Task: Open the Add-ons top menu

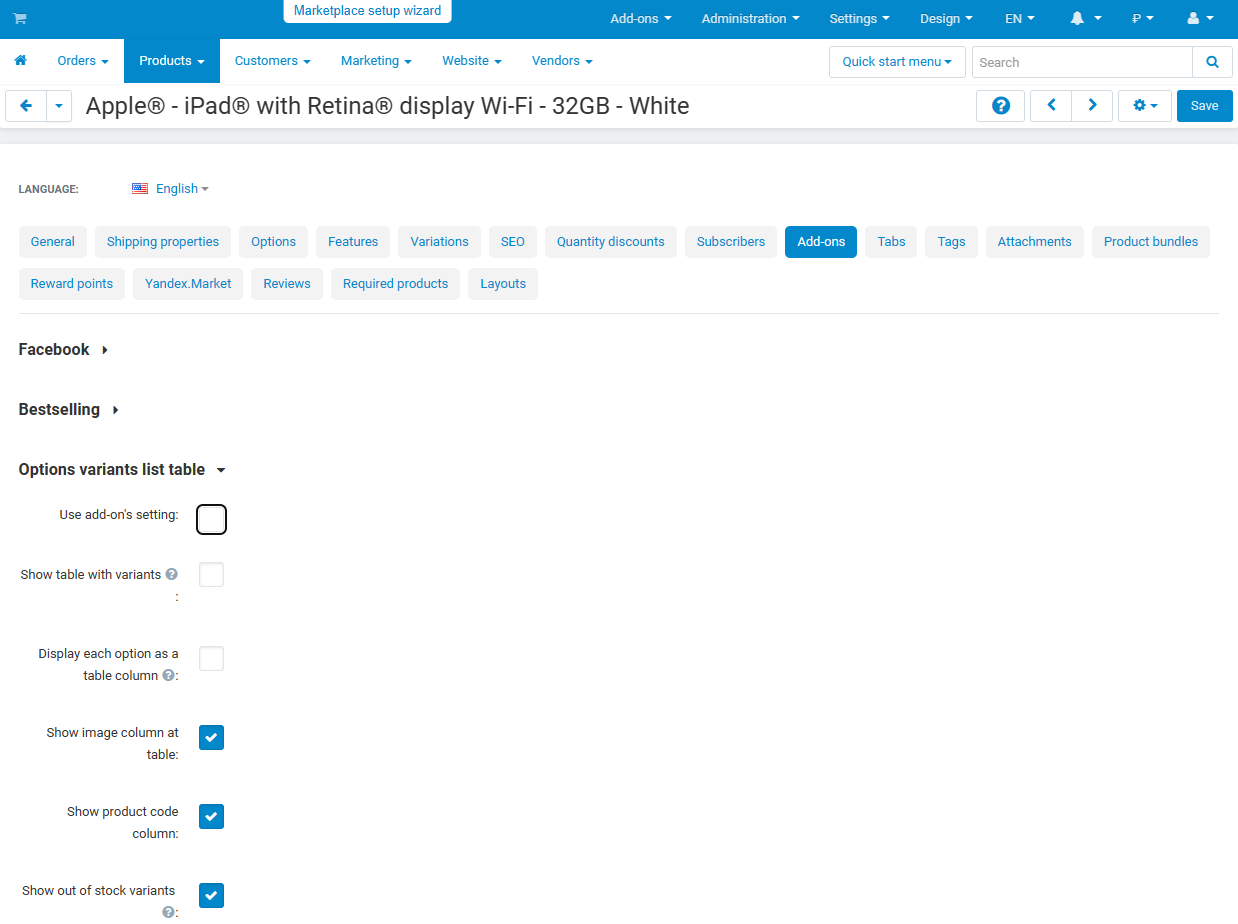Action: [x=641, y=19]
